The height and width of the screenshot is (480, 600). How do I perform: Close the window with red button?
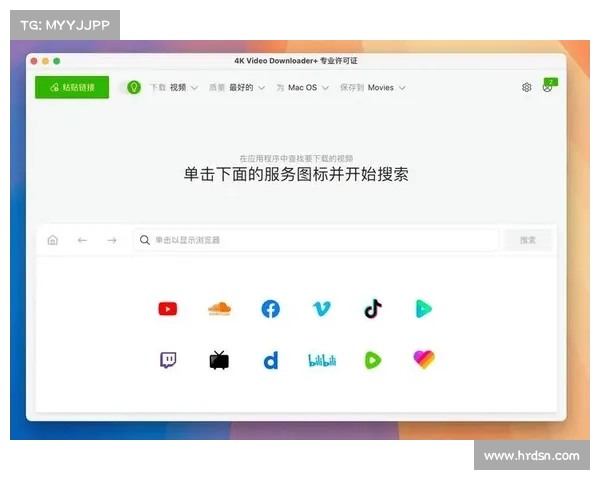pos(34,61)
